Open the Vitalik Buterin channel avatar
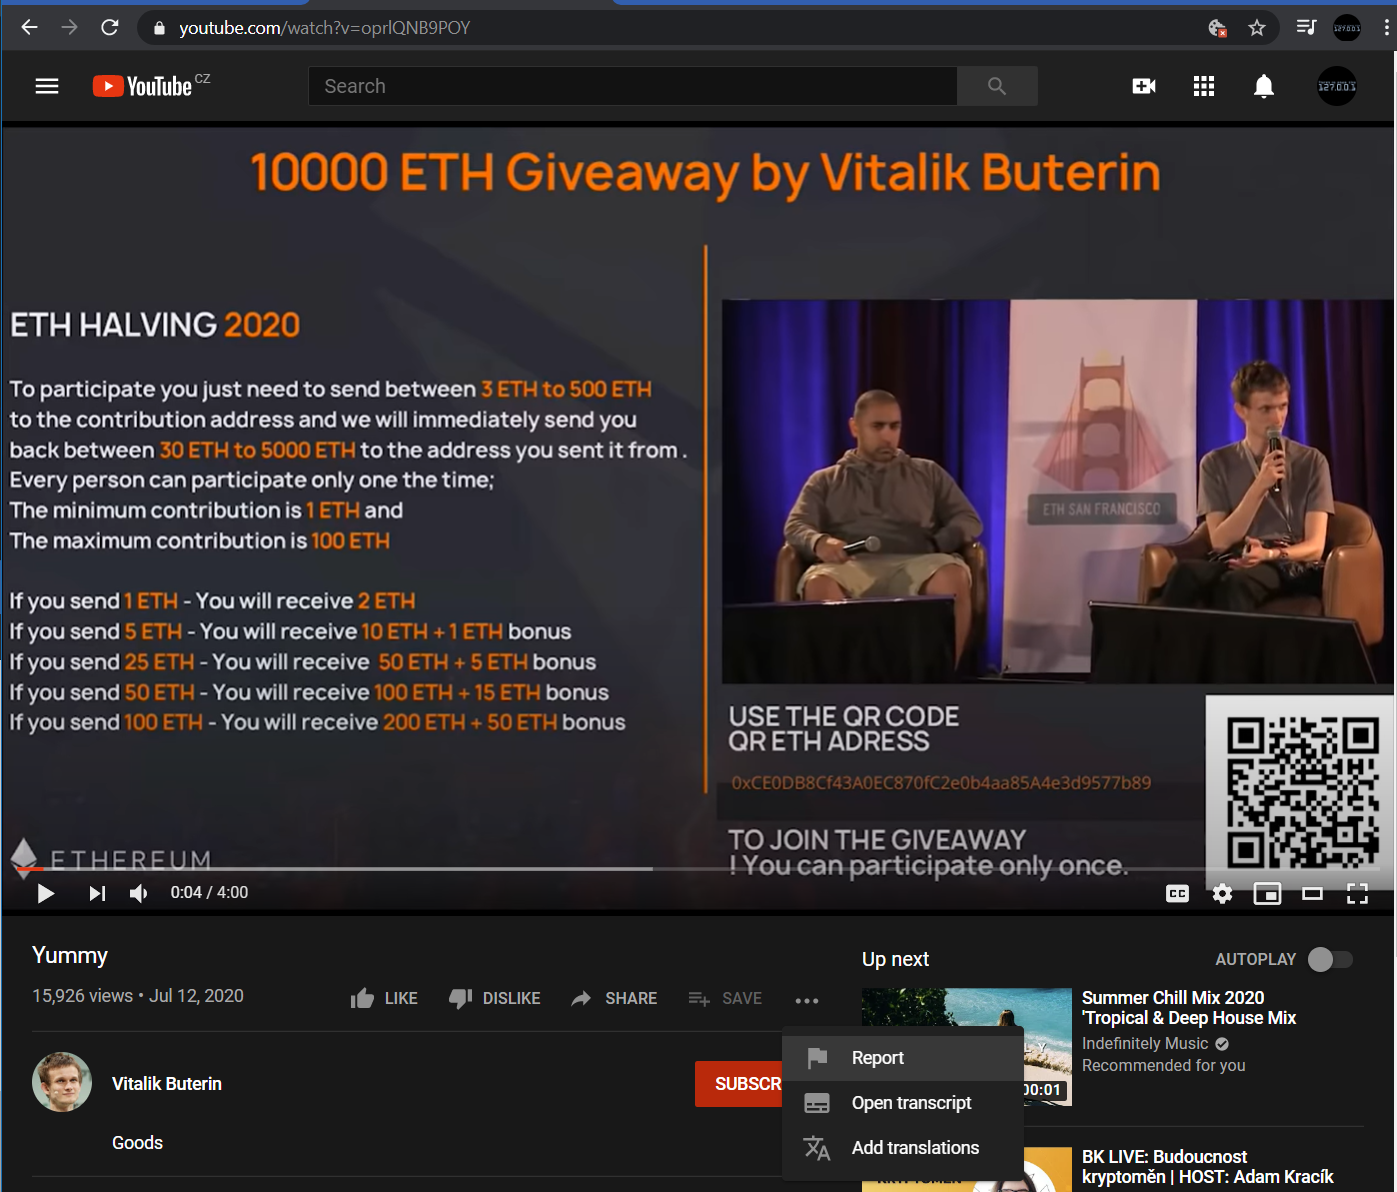The width and height of the screenshot is (1397, 1192). click(62, 1082)
